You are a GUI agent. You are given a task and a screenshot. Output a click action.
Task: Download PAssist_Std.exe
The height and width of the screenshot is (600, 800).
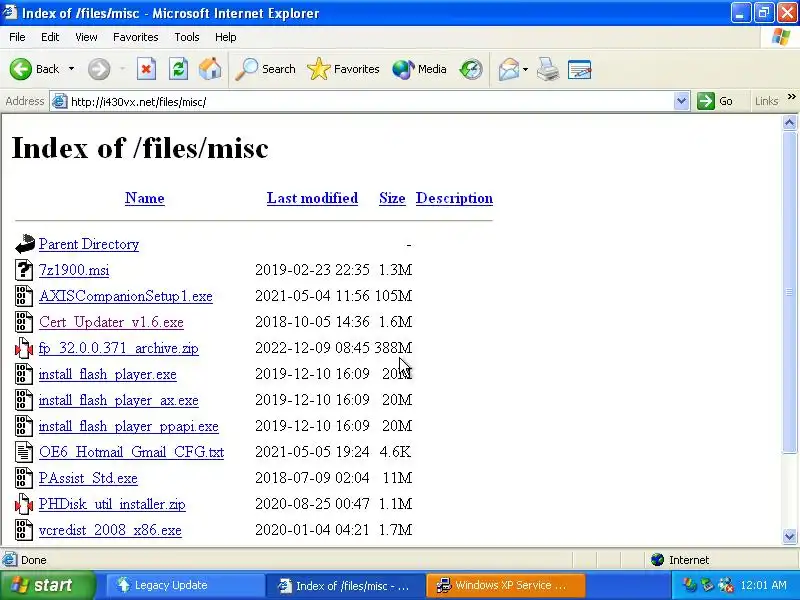click(88, 478)
